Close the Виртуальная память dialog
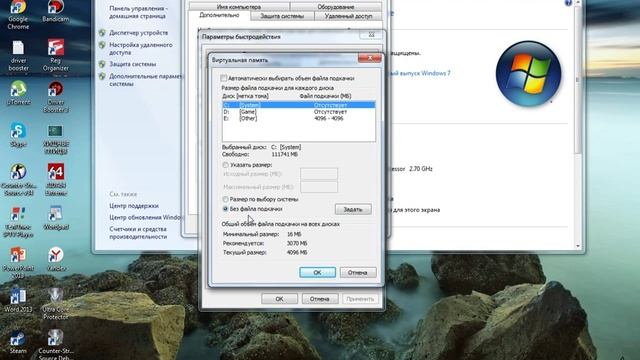Screen dimensions: 640x360 tap(369, 58)
